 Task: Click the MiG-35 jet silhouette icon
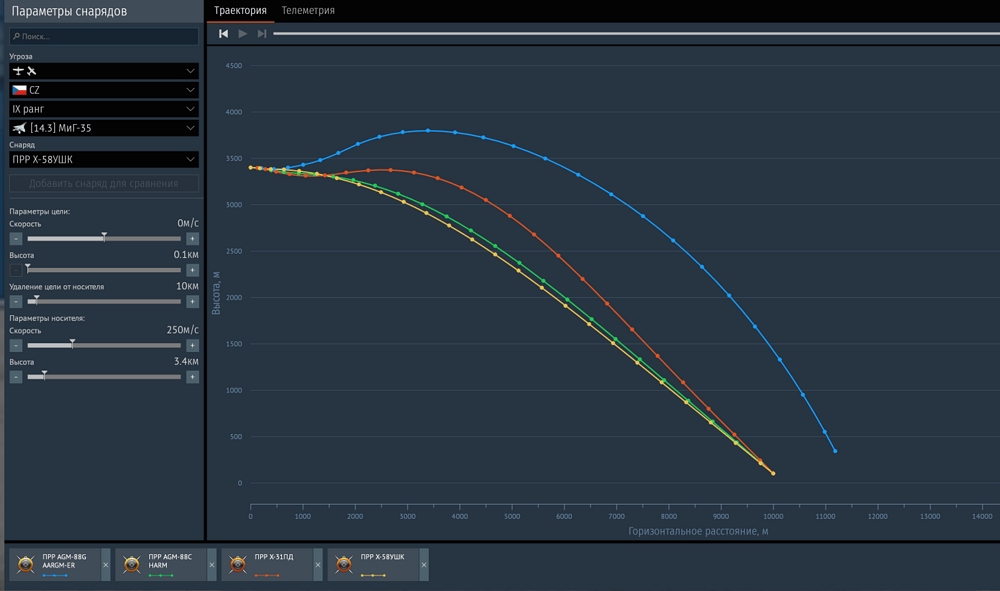coord(20,128)
